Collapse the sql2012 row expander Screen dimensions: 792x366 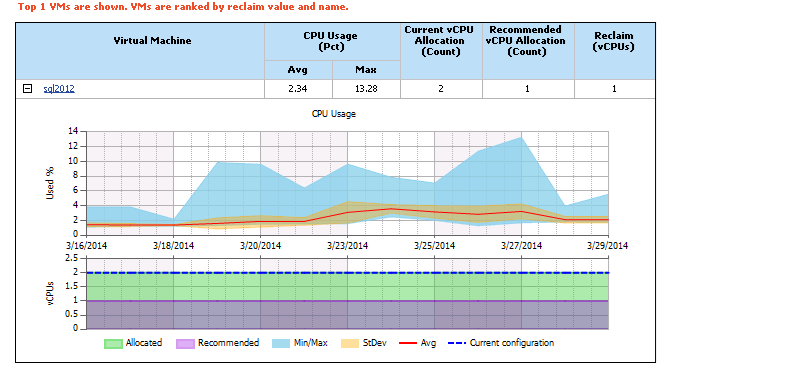pyautogui.click(x=28, y=89)
